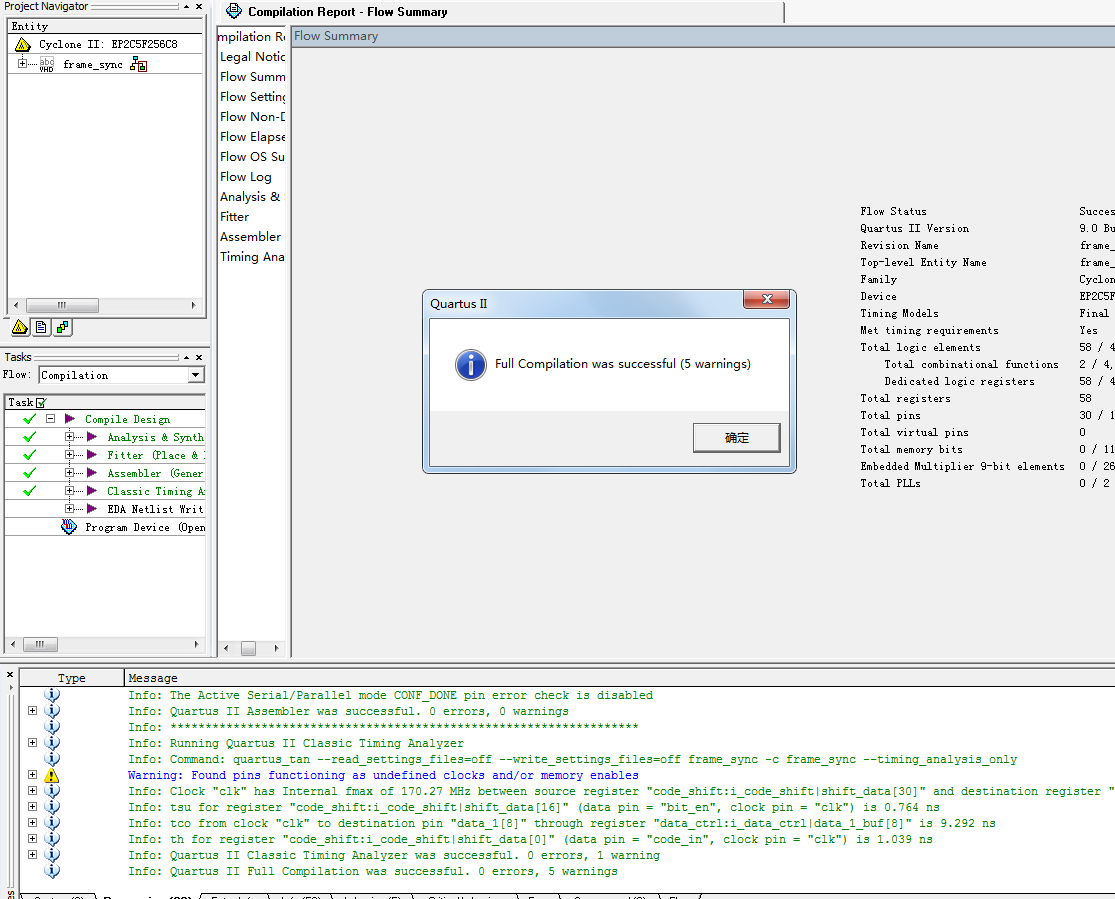This screenshot has width=1115, height=899.
Task: Open the Flow Compilation dropdown
Action: [x=195, y=375]
